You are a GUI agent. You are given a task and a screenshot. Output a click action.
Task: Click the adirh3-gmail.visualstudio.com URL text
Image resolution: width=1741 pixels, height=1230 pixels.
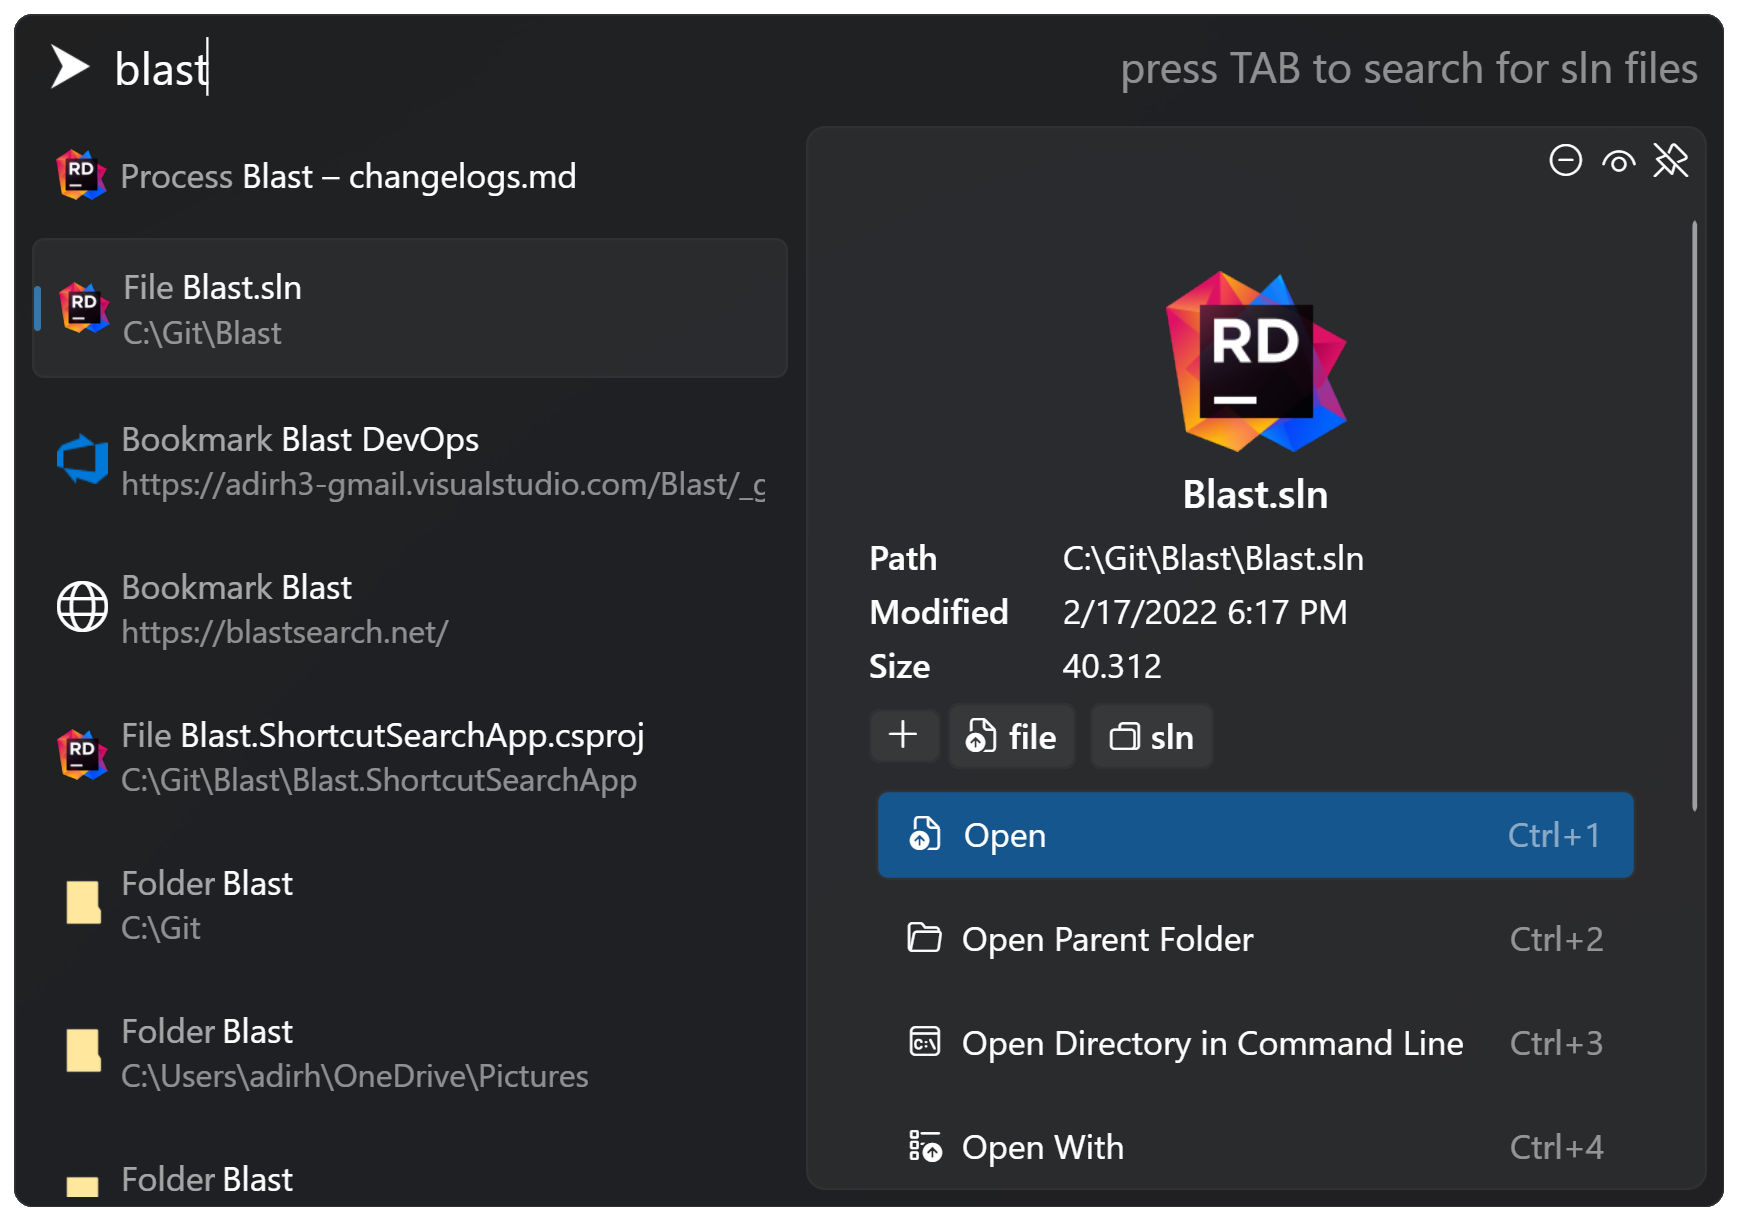click(x=444, y=484)
